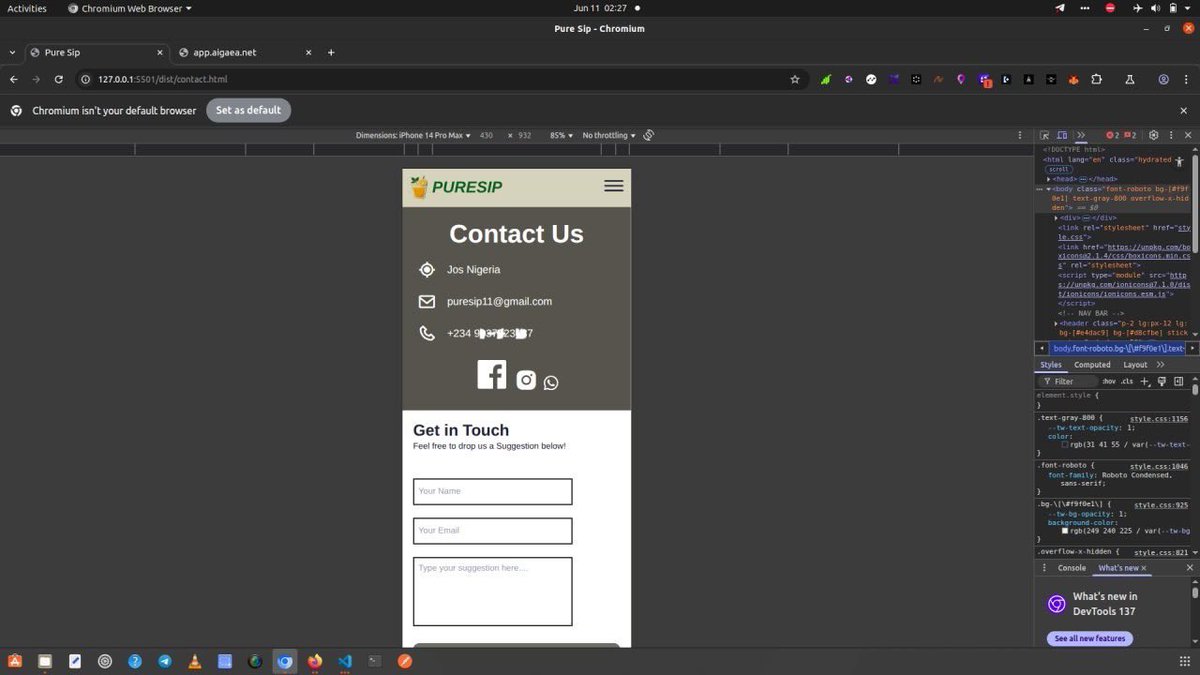Switch to the Layout tab
Viewport: 1200px width, 675px height.
[1135, 365]
